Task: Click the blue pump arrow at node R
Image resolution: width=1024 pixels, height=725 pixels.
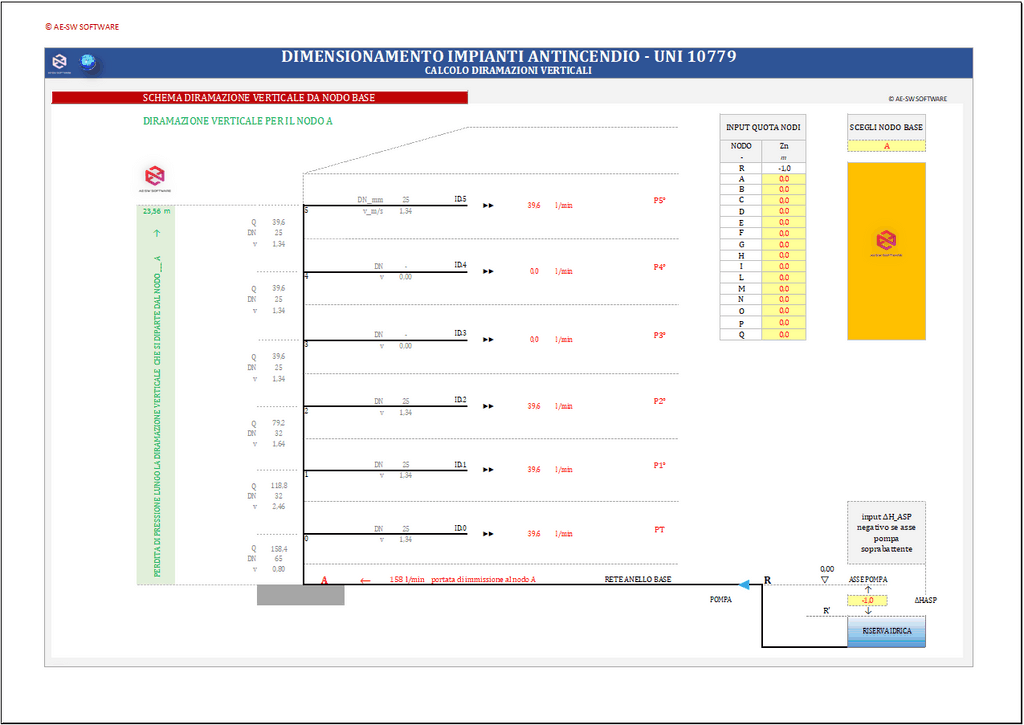Action: (x=743, y=584)
